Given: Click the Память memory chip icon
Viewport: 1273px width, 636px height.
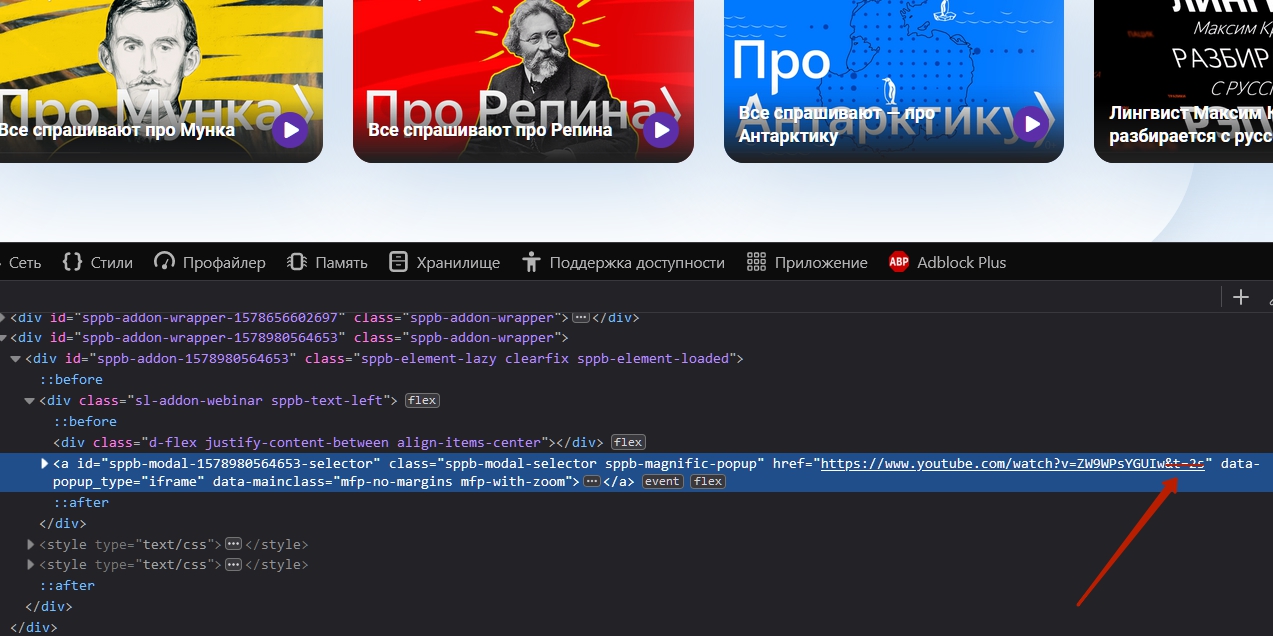Looking at the screenshot, I should click(x=297, y=263).
